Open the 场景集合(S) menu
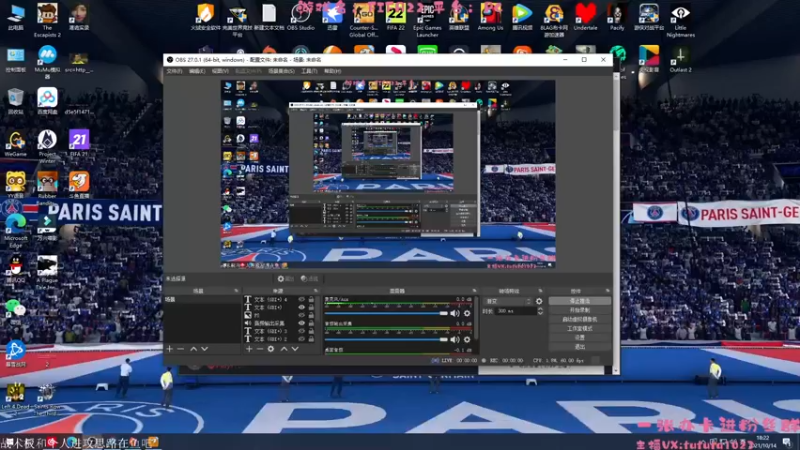Image resolution: width=800 pixels, height=450 pixels. click(x=281, y=71)
